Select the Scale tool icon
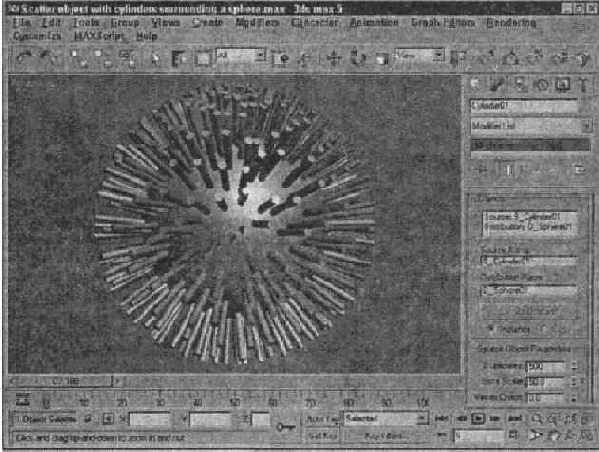The image size is (599, 452). coord(381,58)
